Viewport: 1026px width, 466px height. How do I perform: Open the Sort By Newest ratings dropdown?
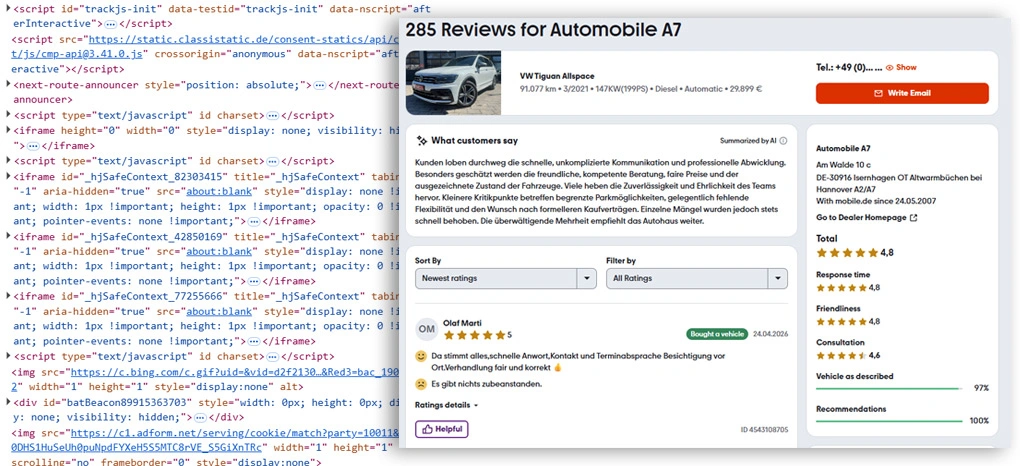pos(505,279)
